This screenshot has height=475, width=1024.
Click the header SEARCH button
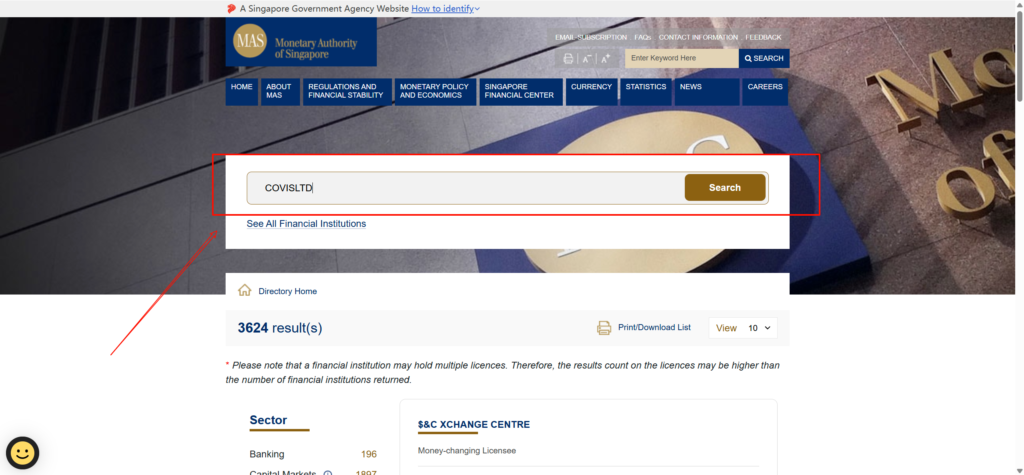763,59
